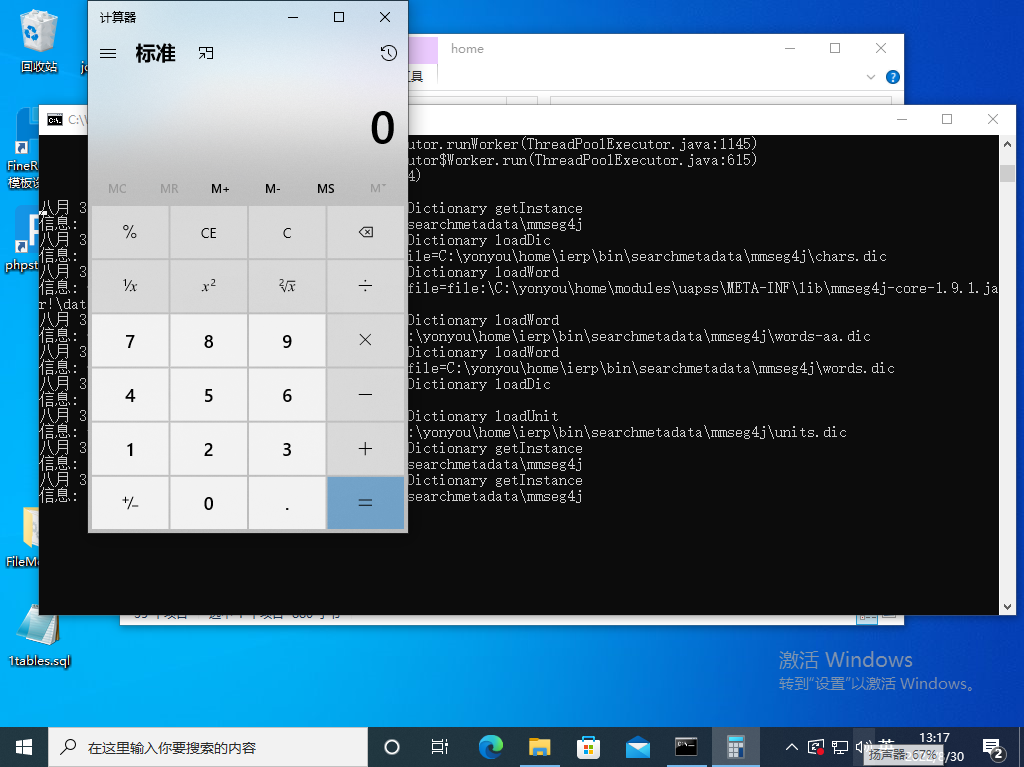This screenshot has height=767, width=1024.
Task: Click the square root key
Action: [287, 286]
